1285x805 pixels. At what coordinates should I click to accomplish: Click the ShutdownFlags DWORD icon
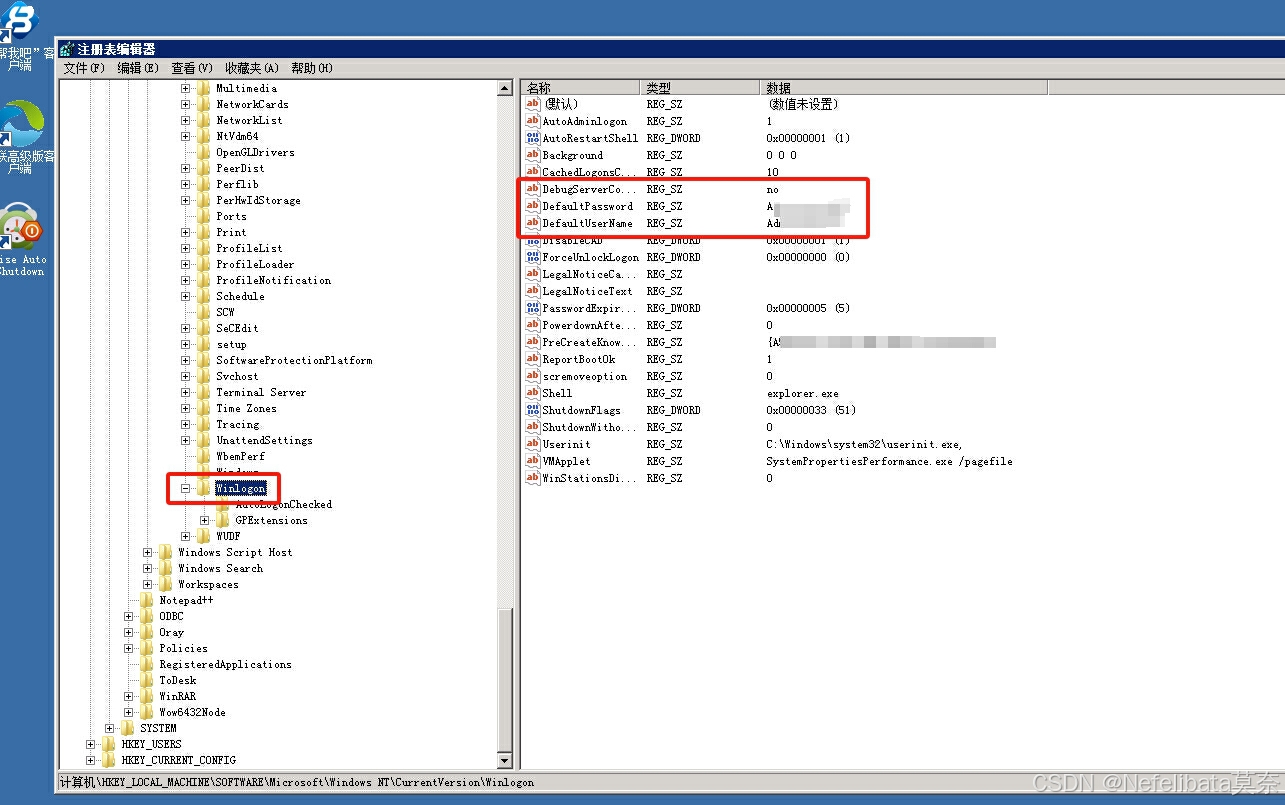(532, 410)
